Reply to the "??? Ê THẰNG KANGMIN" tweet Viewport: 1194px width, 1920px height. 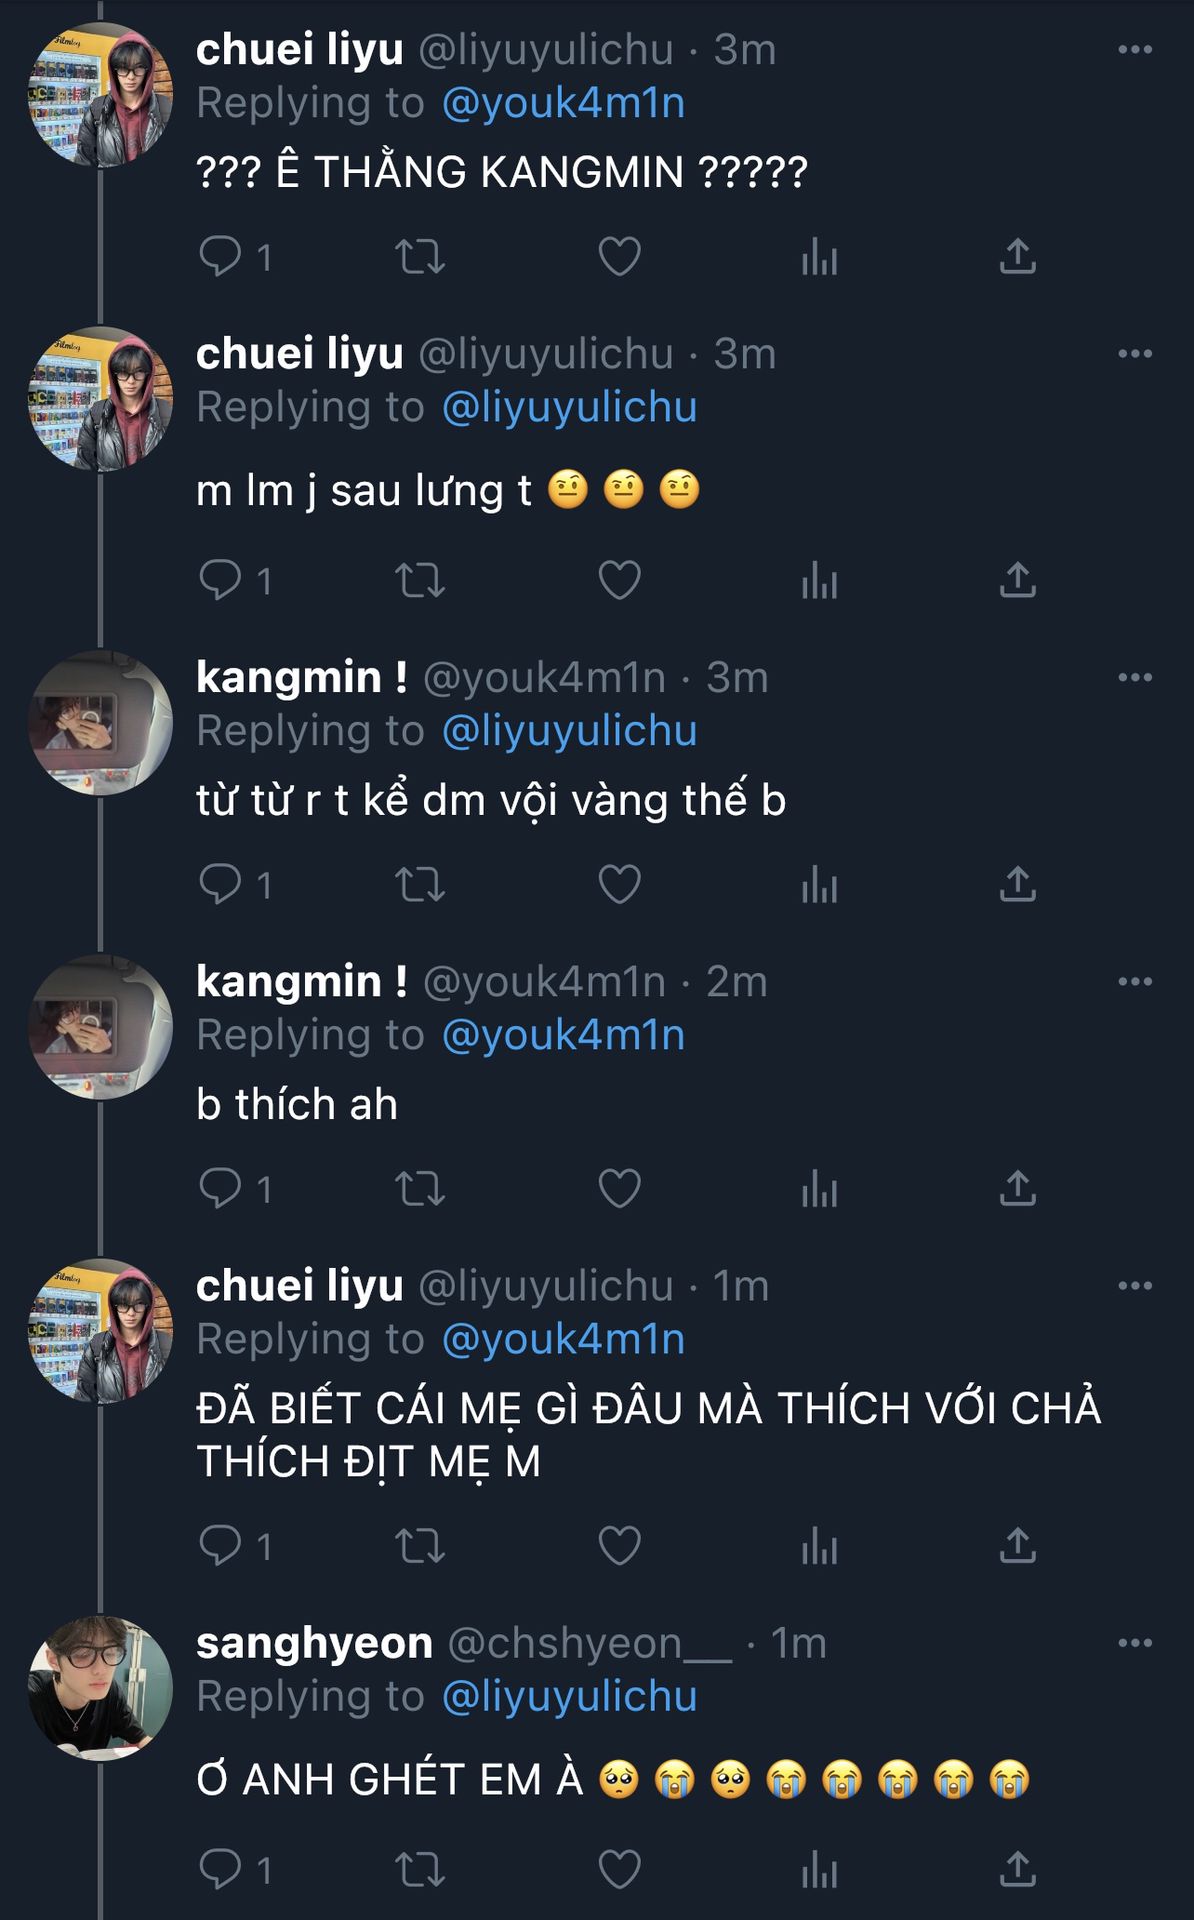(x=220, y=256)
